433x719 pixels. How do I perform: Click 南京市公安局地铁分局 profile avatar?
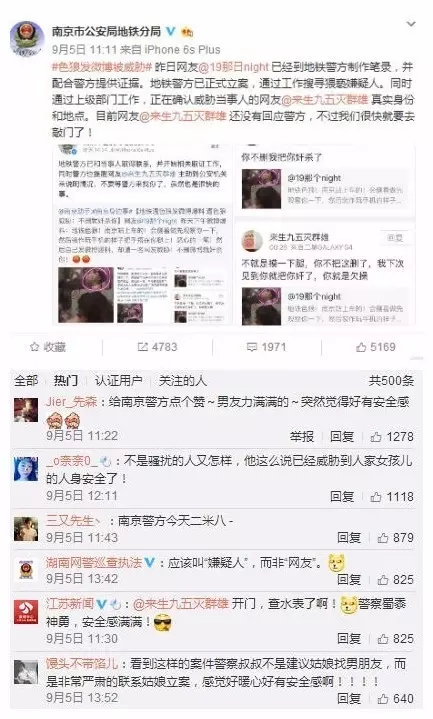[28, 39]
